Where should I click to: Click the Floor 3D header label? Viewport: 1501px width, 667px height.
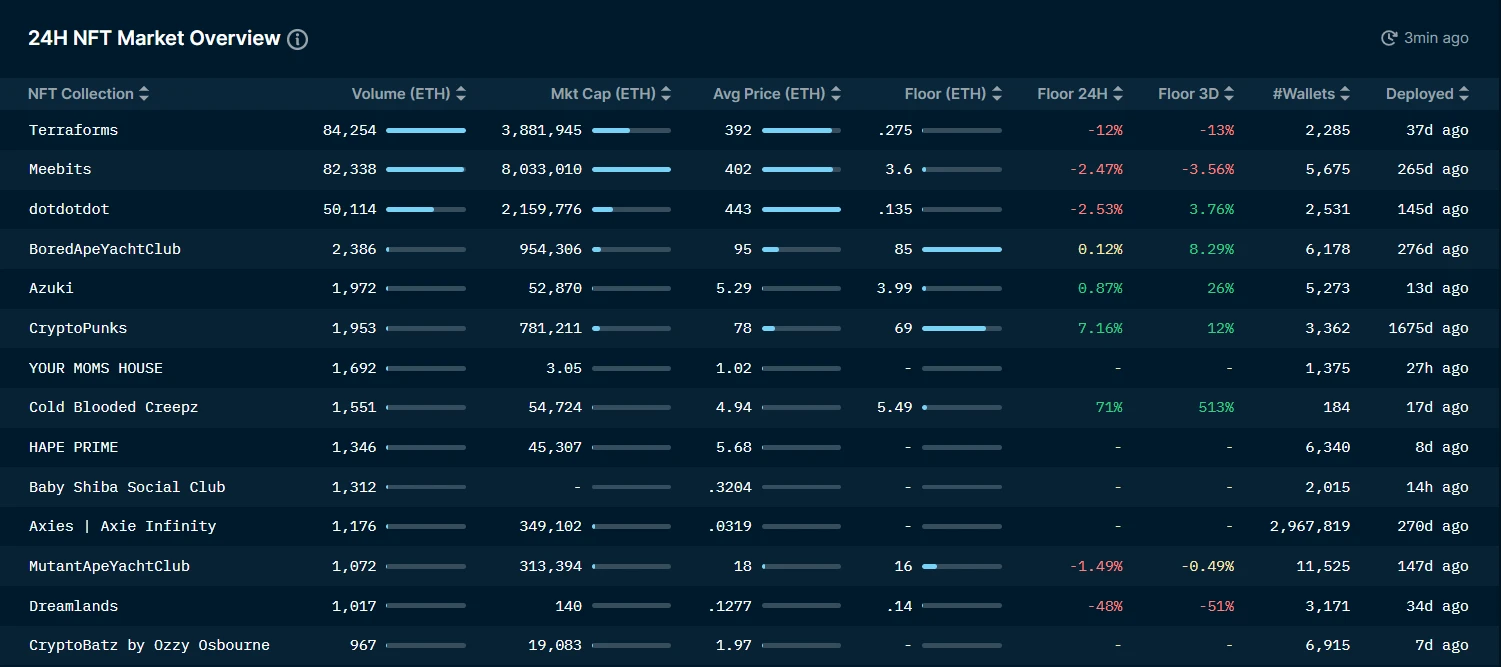click(x=1188, y=94)
